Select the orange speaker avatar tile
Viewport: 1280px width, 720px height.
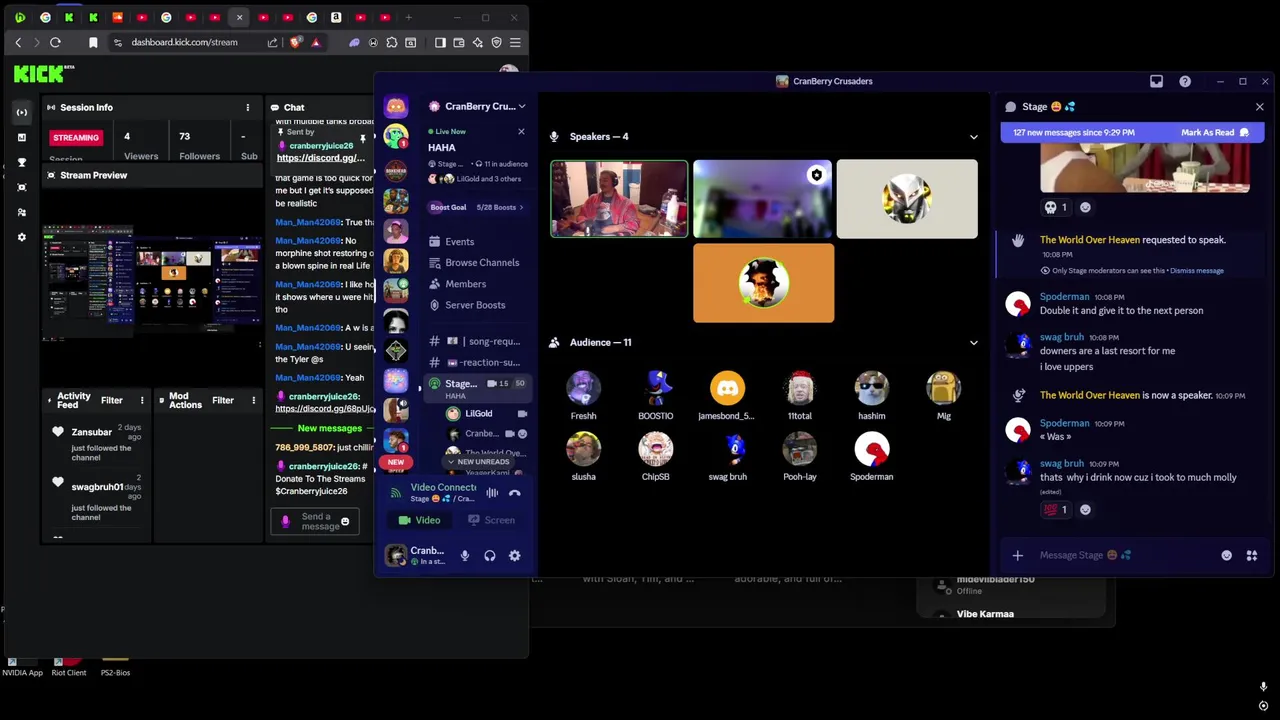763,283
